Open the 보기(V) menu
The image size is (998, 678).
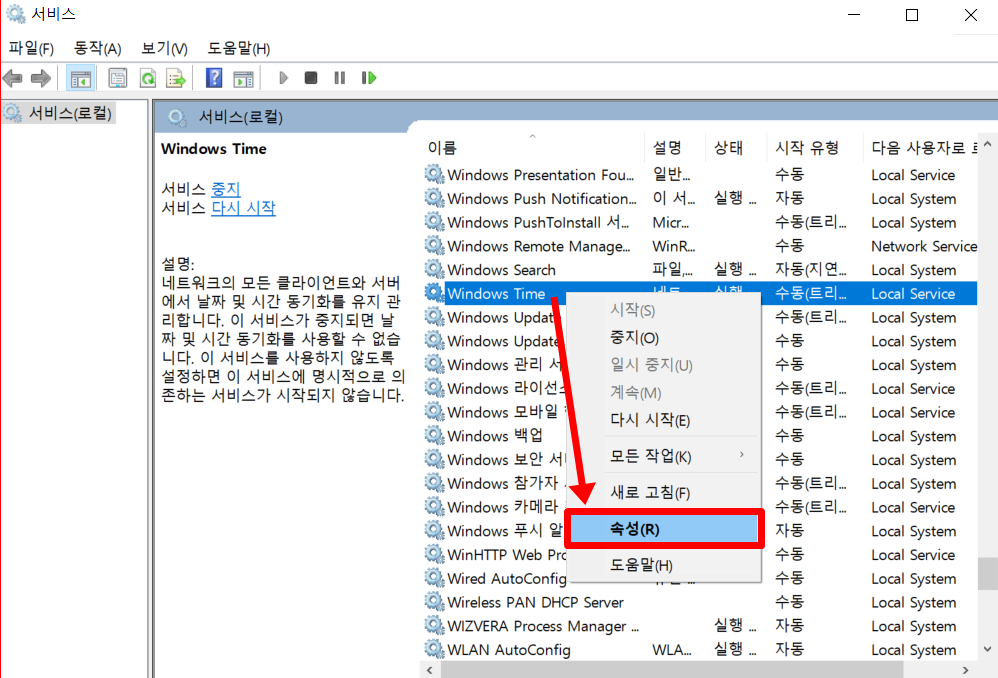coord(164,48)
